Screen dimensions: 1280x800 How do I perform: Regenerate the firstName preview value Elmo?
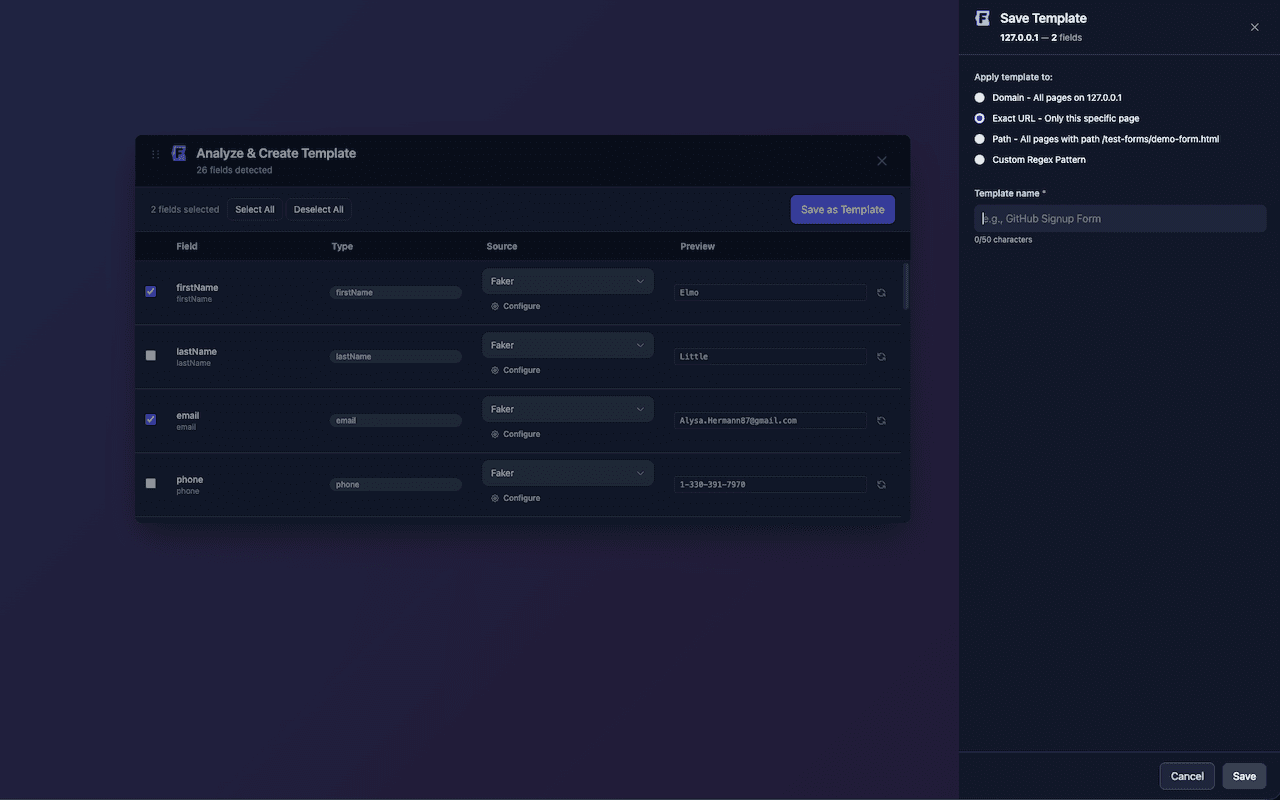pos(881,292)
